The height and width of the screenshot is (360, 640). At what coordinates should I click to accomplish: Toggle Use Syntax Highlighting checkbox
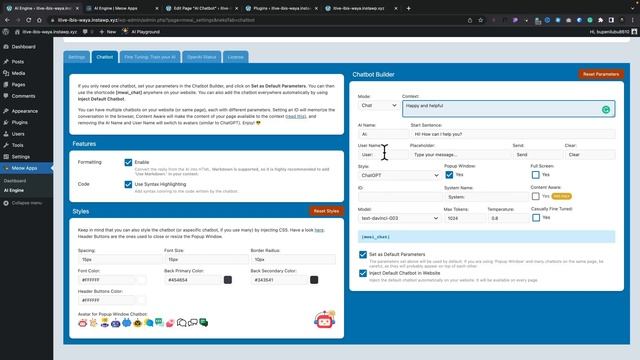click(128, 184)
